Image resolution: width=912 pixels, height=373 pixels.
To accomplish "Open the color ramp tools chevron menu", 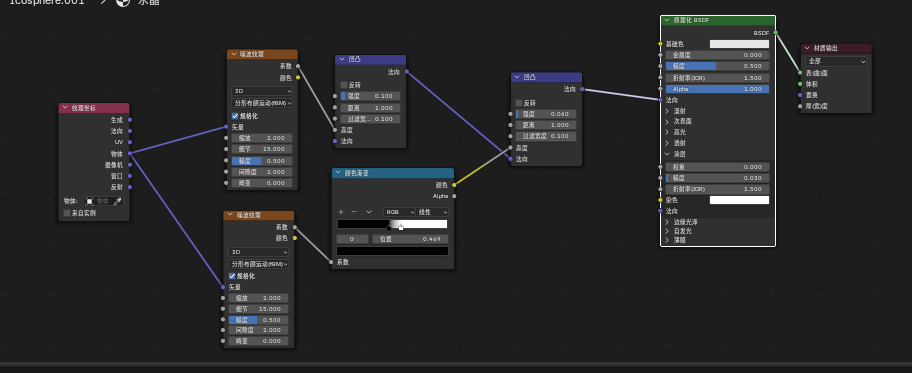I will click(x=368, y=212).
